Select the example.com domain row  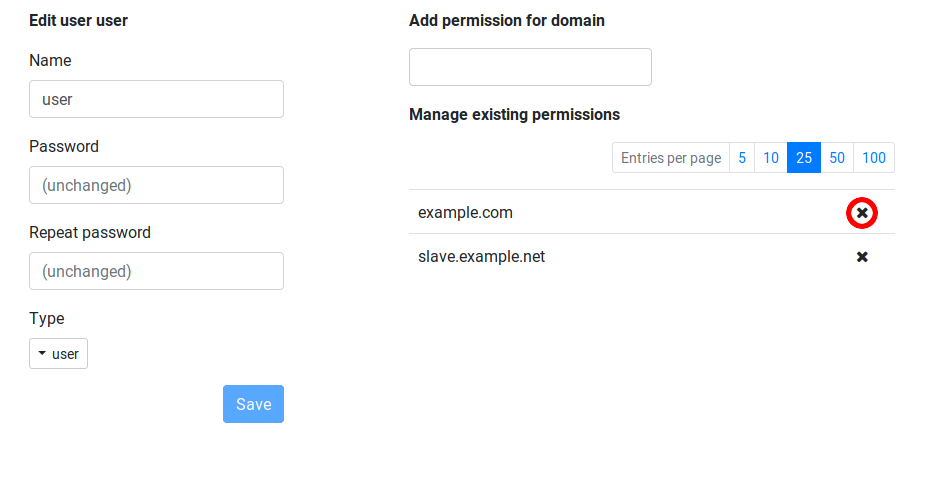click(x=652, y=212)
